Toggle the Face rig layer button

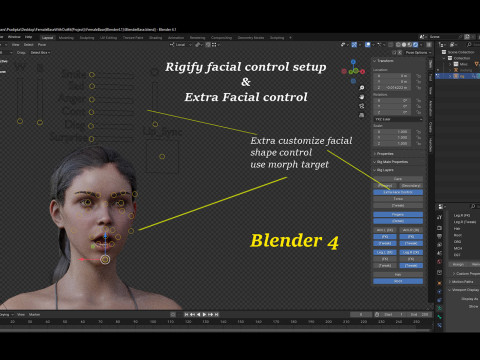pos(398,179)
